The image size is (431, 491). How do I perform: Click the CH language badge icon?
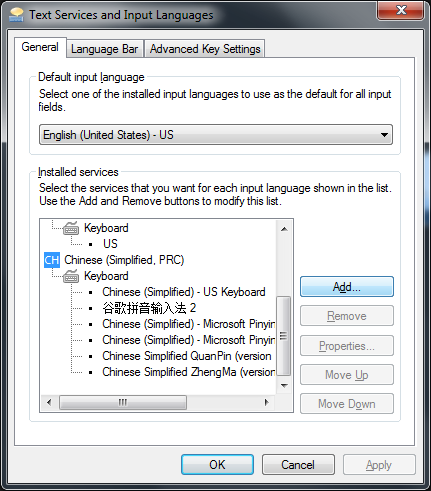[52, 260]
